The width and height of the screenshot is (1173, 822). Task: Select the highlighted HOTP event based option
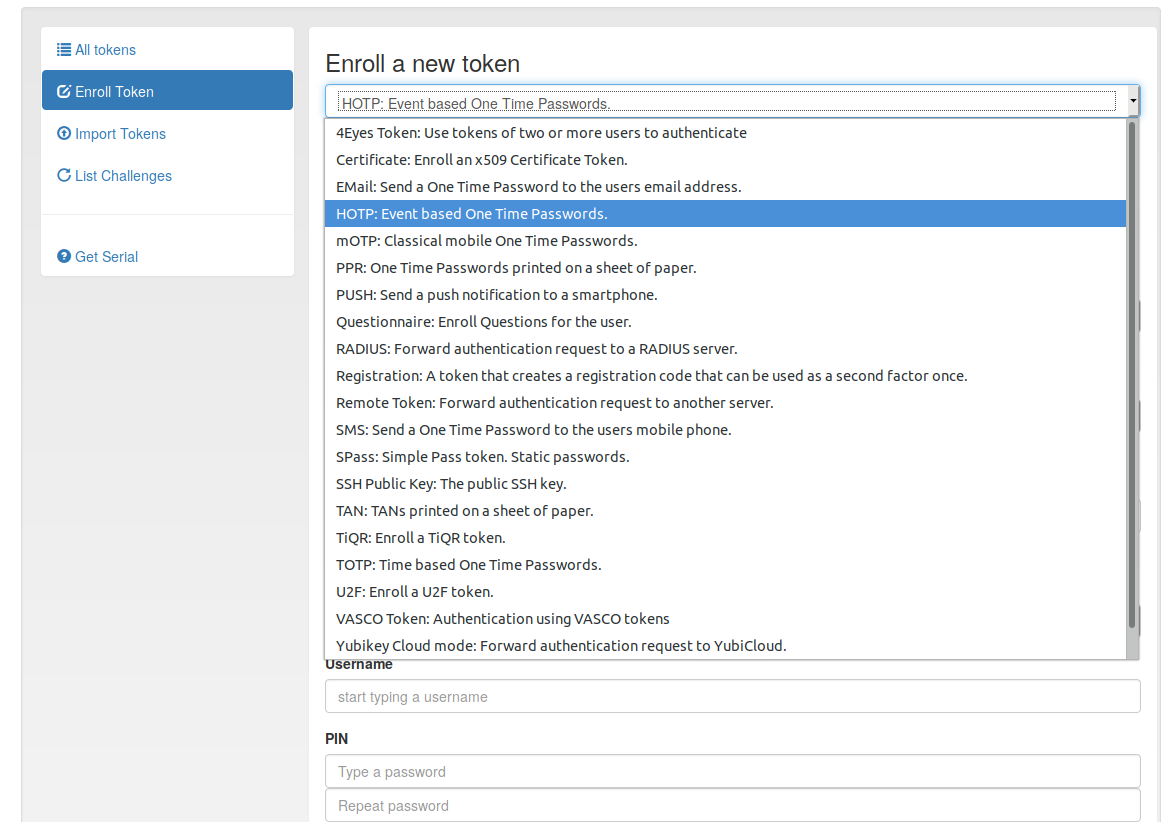click(x=726, y=213)
